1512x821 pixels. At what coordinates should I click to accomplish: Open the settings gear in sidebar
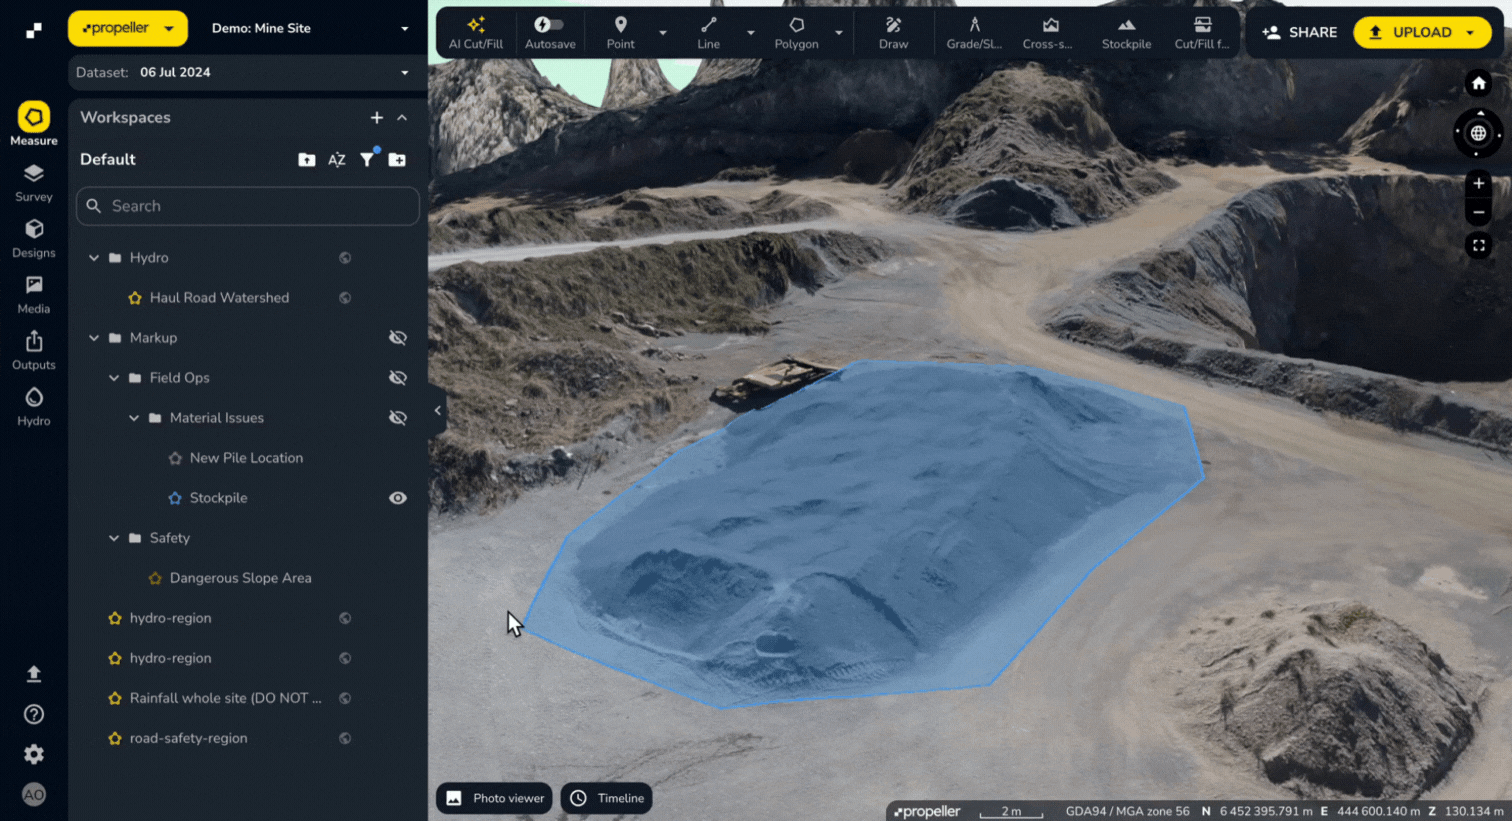[33, 754]
